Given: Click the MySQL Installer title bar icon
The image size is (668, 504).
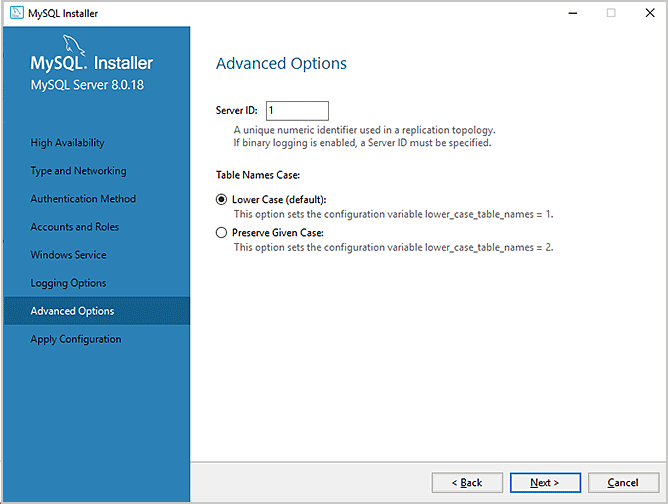Looking at the screenshot, I should [17, 12].
